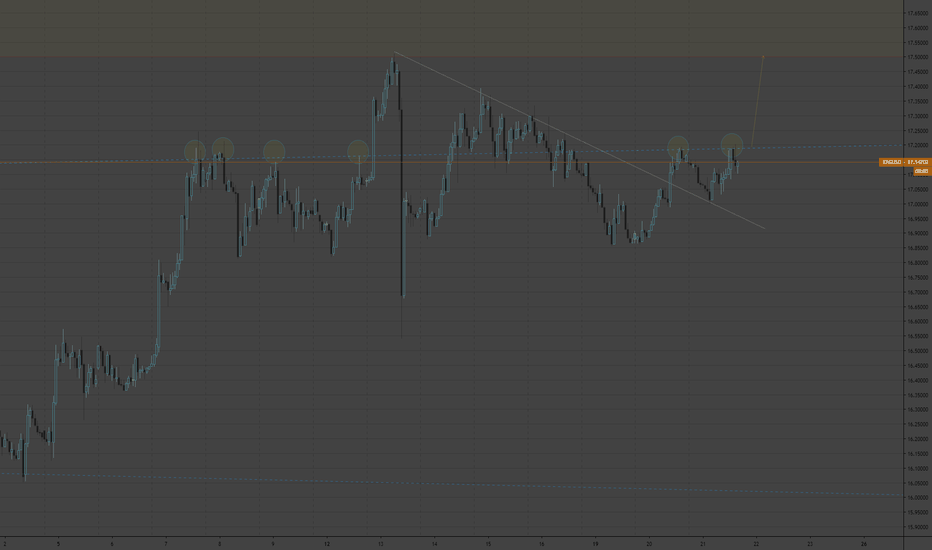This screenshot has width=932, height=550.
Task: Select the 16.80000 price axis label
Action: [x=918, y=263]
